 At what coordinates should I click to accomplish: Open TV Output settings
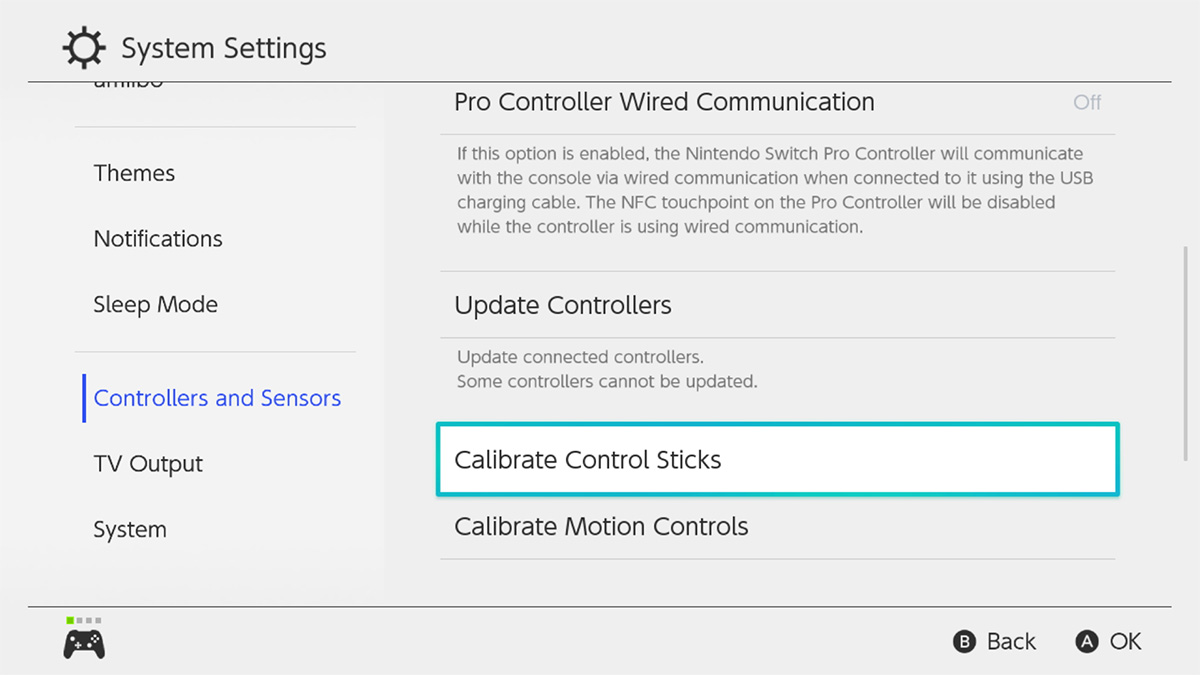coord(148,463)
